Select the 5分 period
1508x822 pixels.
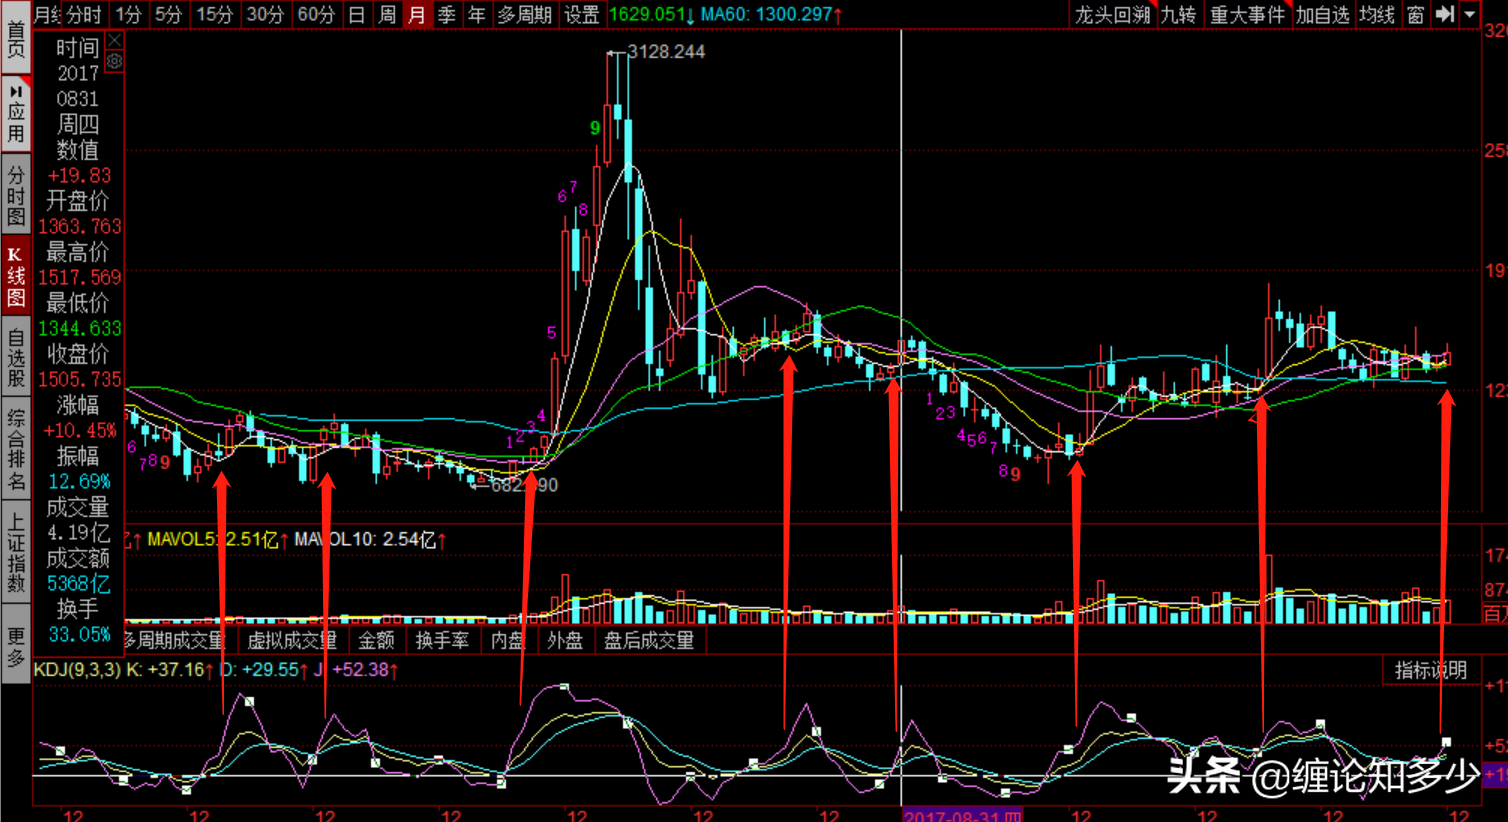pos(168,14)
